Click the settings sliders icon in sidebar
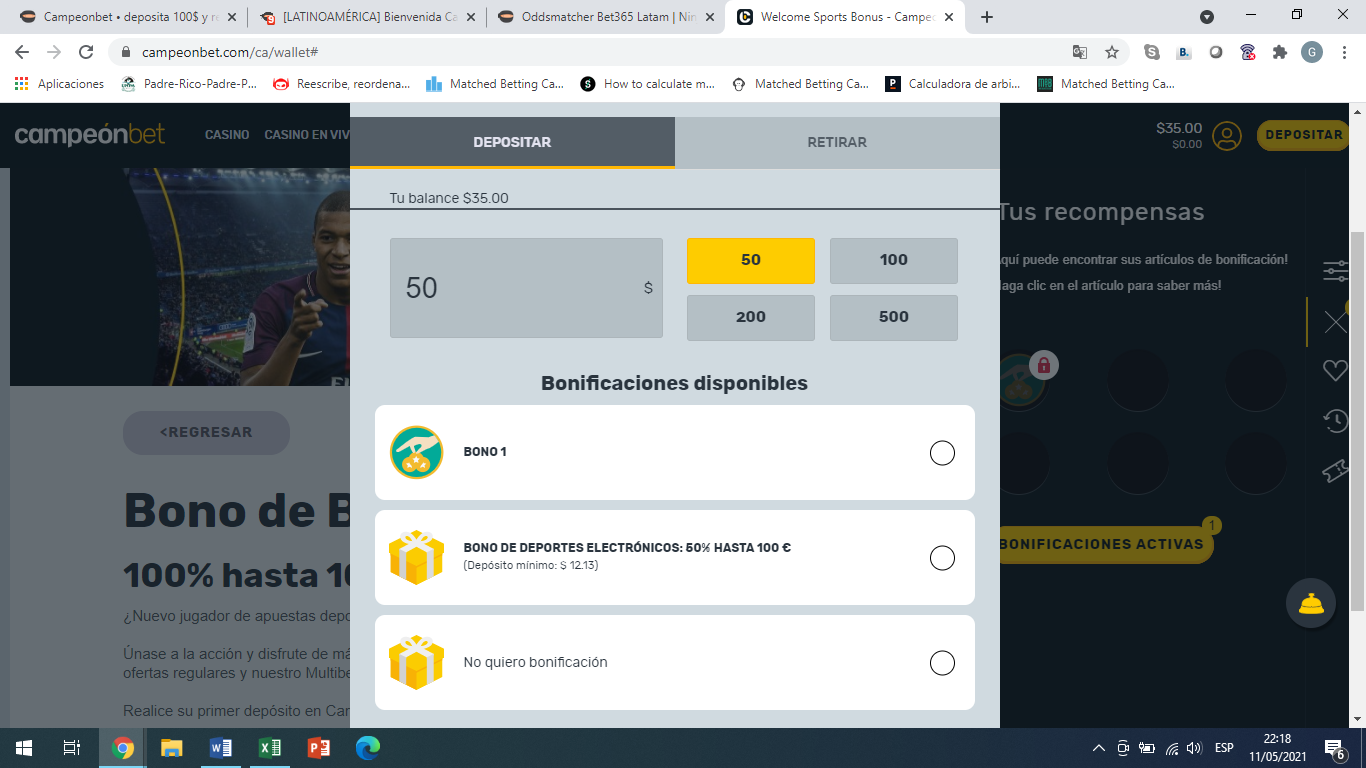The width and height of the screenshot is (1366, 768). click(x=1335, y=270)
